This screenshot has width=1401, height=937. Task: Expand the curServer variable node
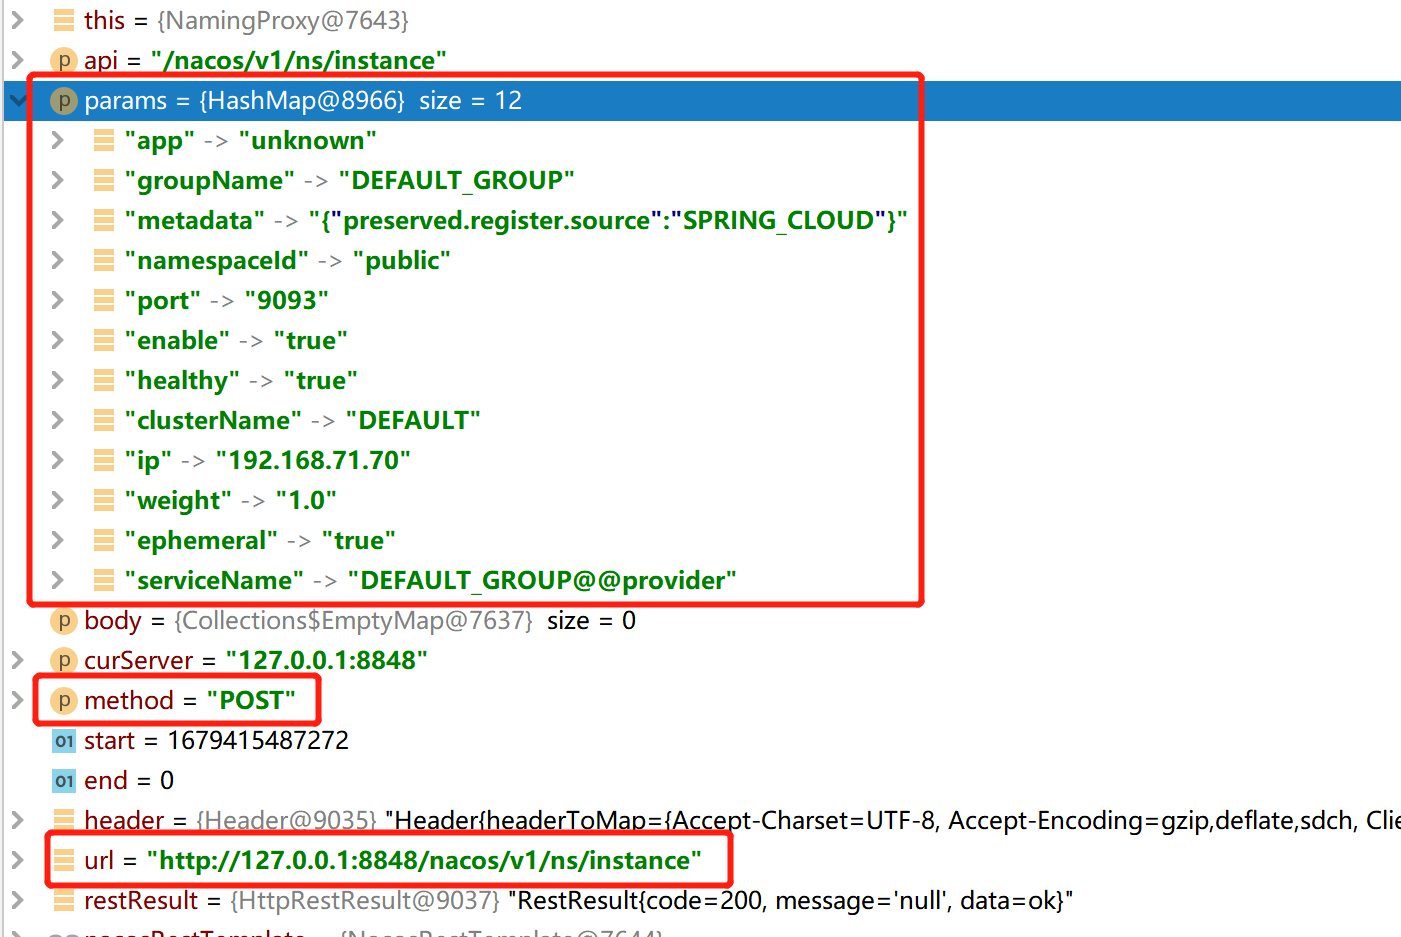[x=17, y=660]
